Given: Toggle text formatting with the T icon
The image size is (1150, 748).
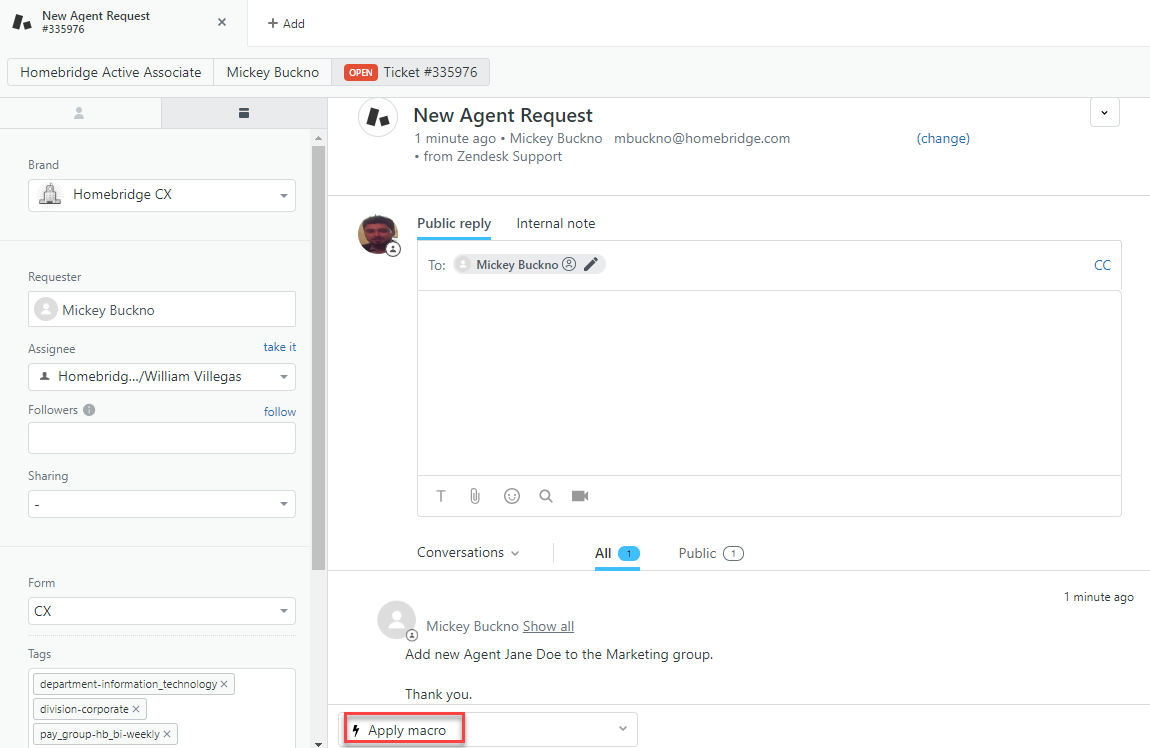Looking at the screenshot, I should pyautogui.click(x=441, y=496).
